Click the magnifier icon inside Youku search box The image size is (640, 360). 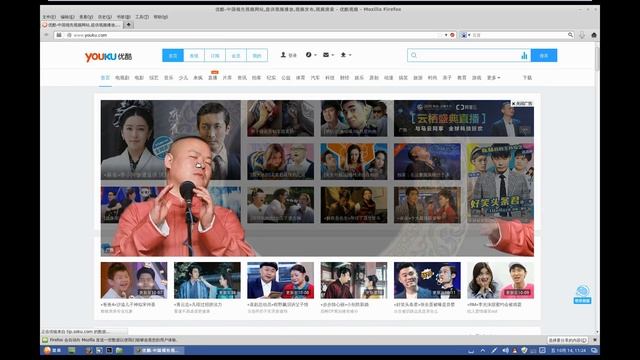414,55
